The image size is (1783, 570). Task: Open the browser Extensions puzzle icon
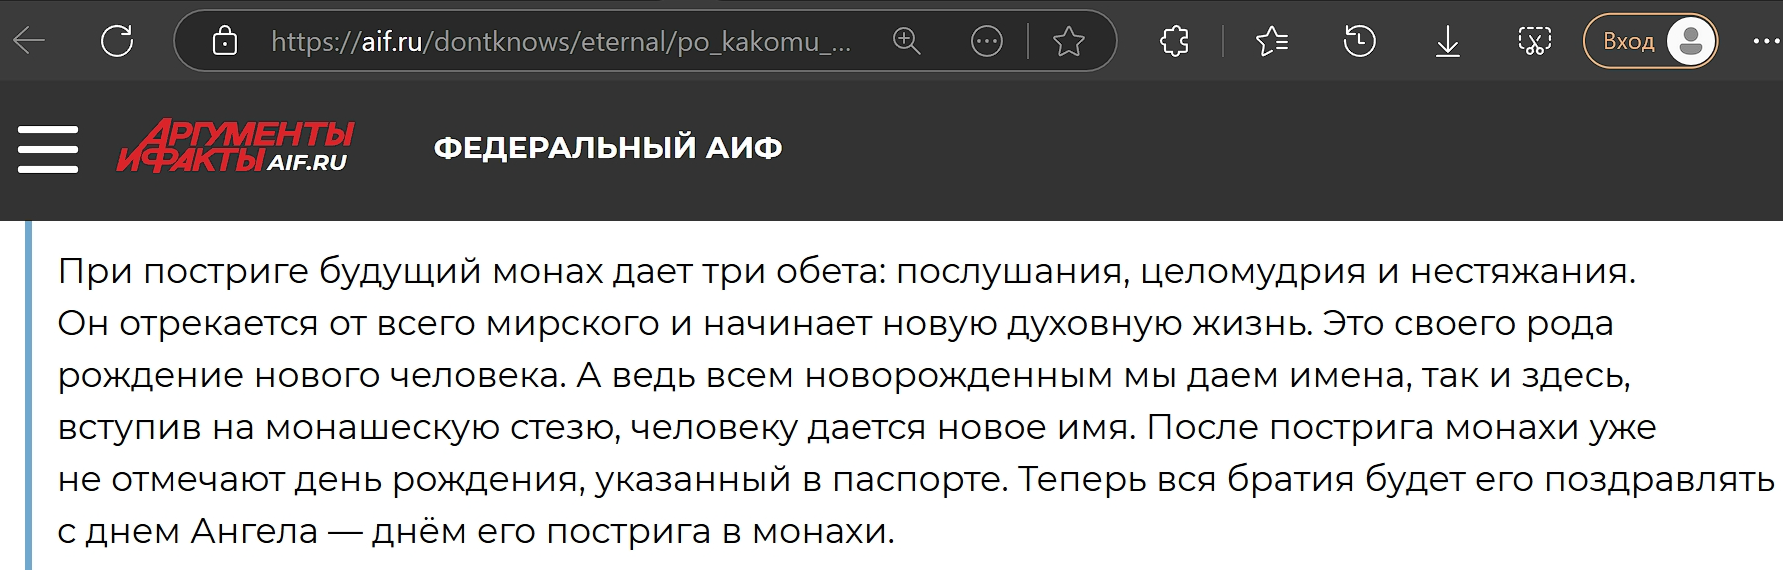[x=1174, y=41]
